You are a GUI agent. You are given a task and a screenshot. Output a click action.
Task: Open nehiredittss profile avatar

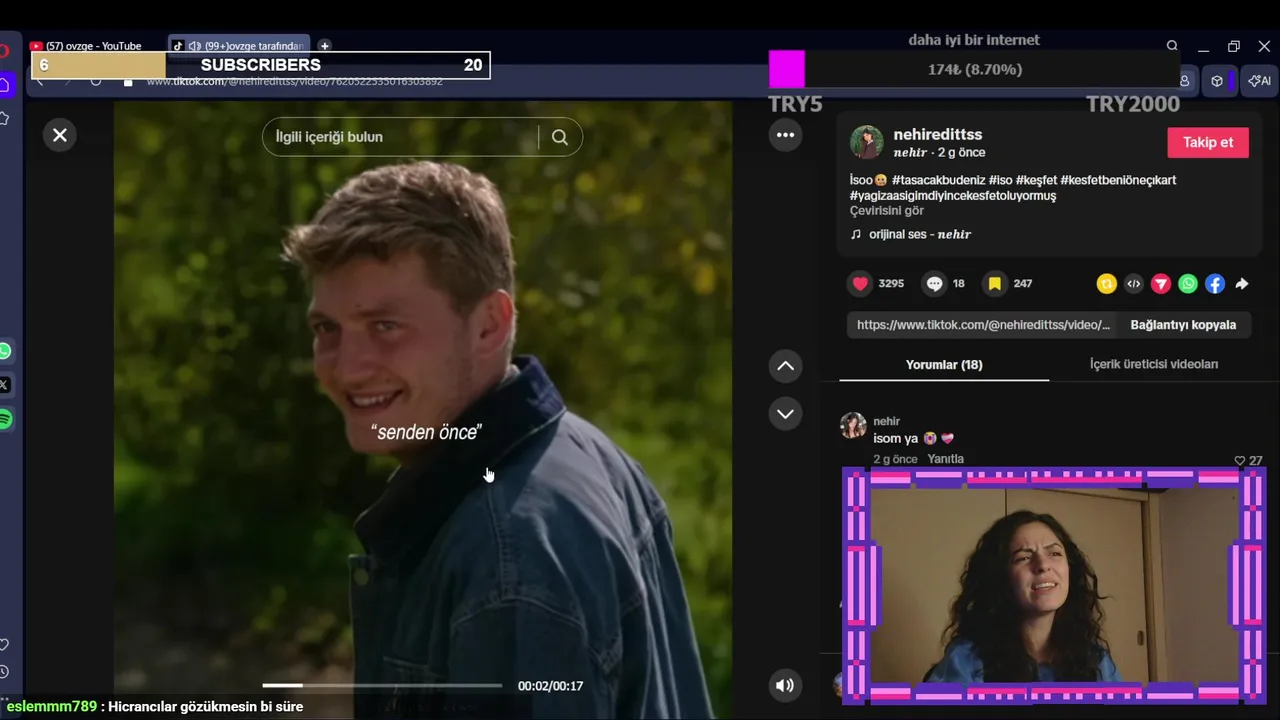pyautogui.click(x=866, y=142)
